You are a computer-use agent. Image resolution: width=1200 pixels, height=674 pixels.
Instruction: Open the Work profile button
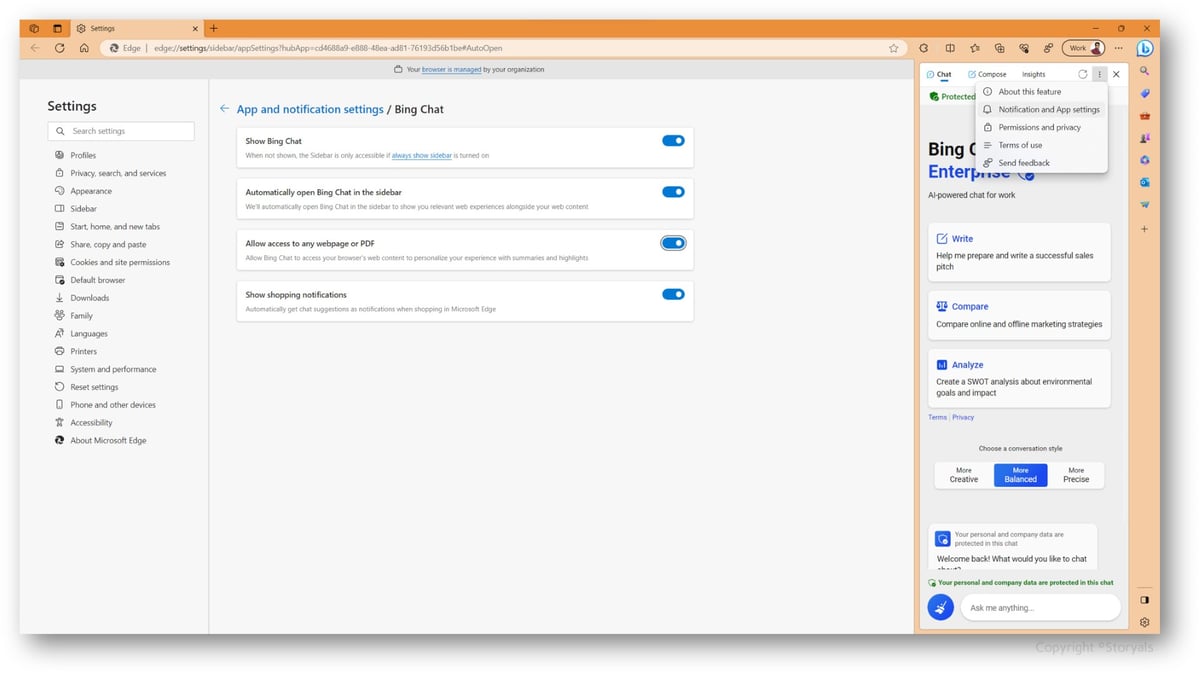[x=1083, y=47]
